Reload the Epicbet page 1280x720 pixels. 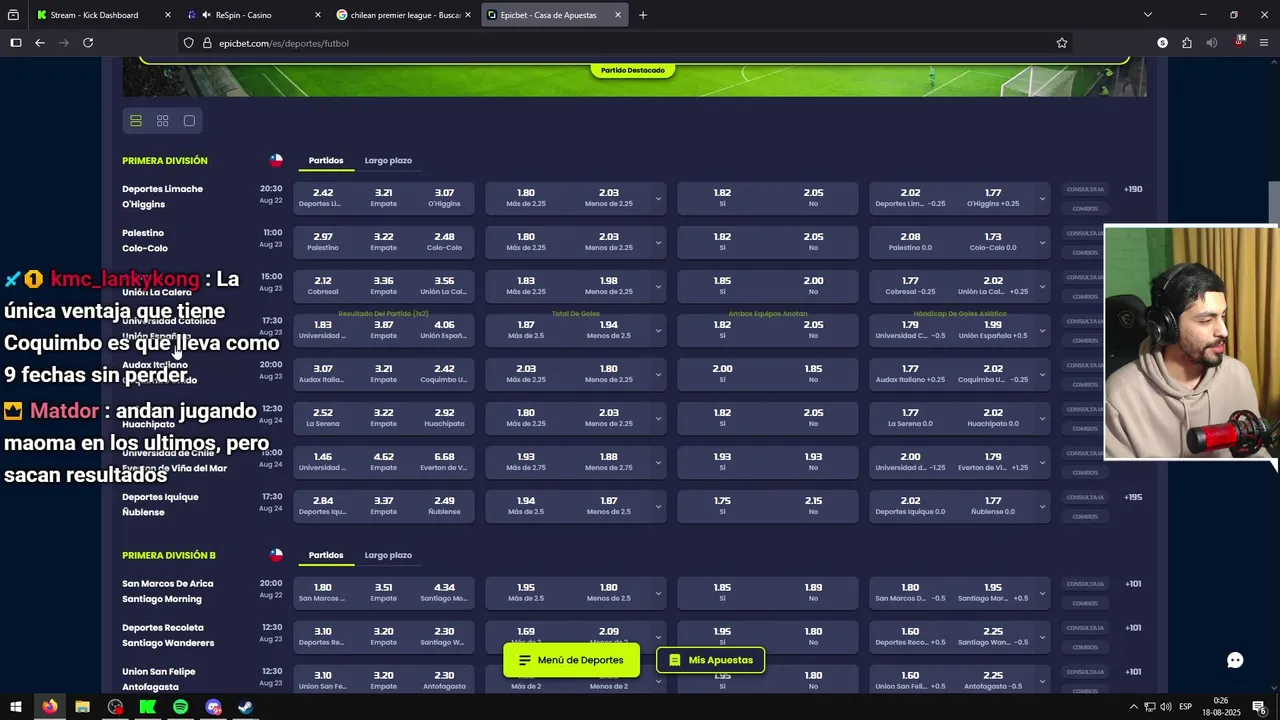[88, 43]
